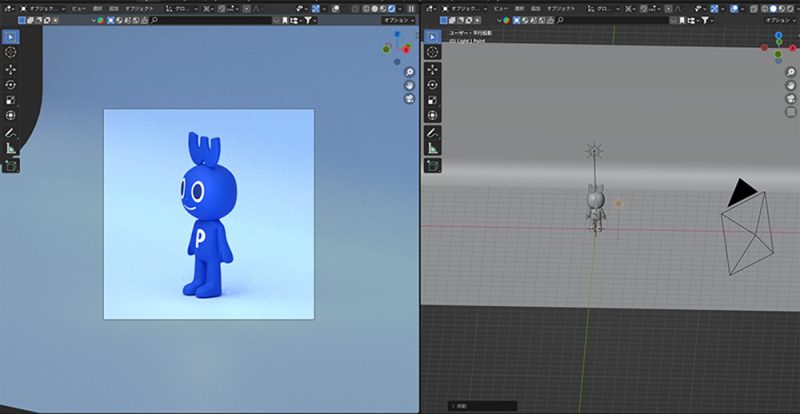Open 追加 menu in left viewport
Screen dimensions: 800x414
[x=114, y=9]
